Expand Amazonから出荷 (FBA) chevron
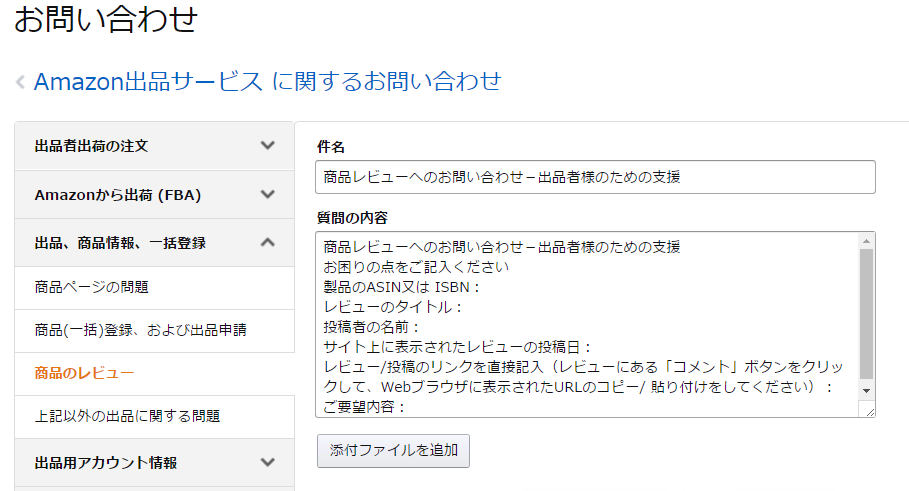This screenshot has width=909, height=491. click(267, 194)
